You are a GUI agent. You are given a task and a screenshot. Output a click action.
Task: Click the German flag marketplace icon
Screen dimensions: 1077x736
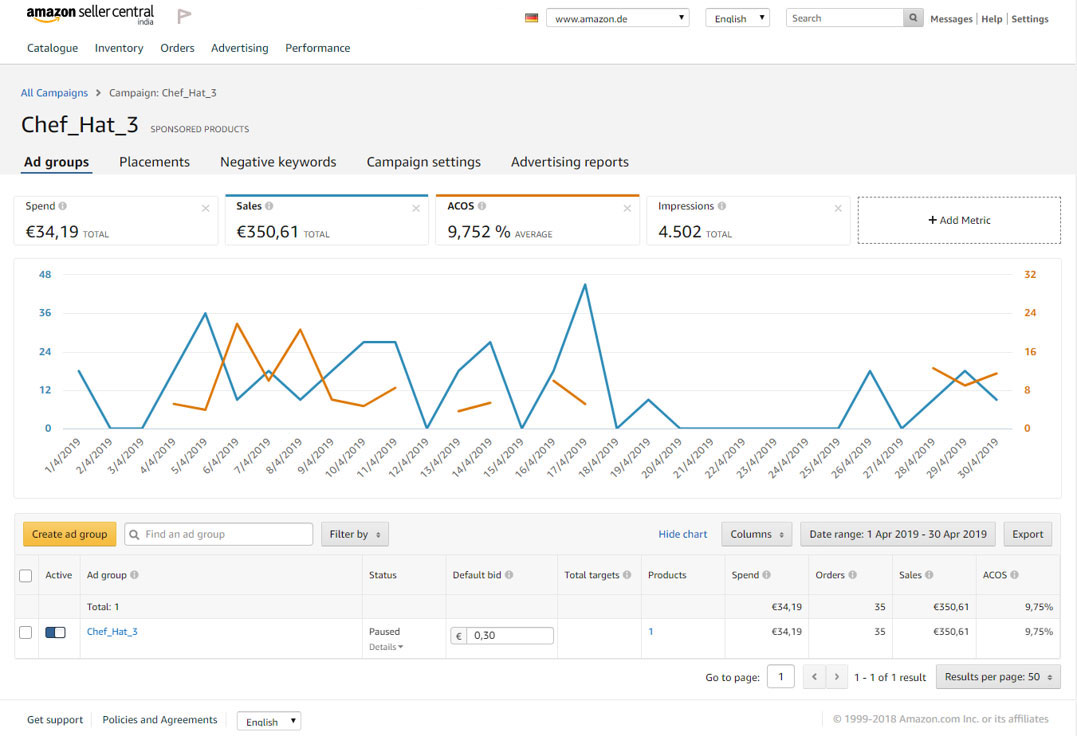pyautogui.click(x=532, y=18)
